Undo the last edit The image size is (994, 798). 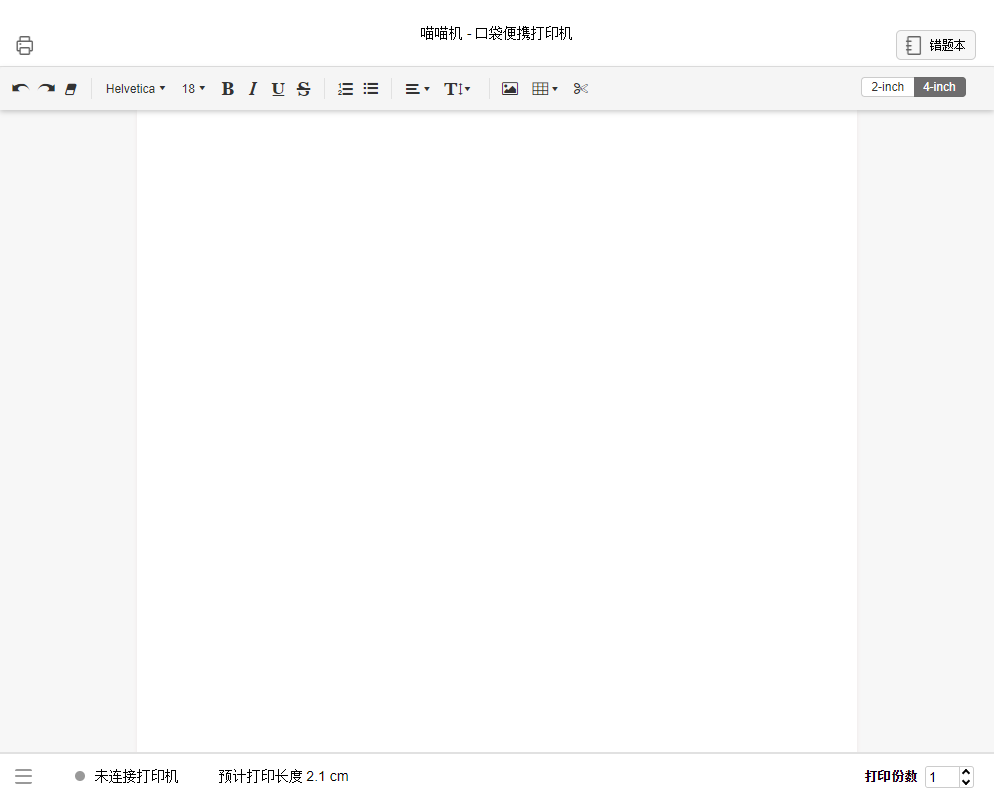click(x=20, y=89)
